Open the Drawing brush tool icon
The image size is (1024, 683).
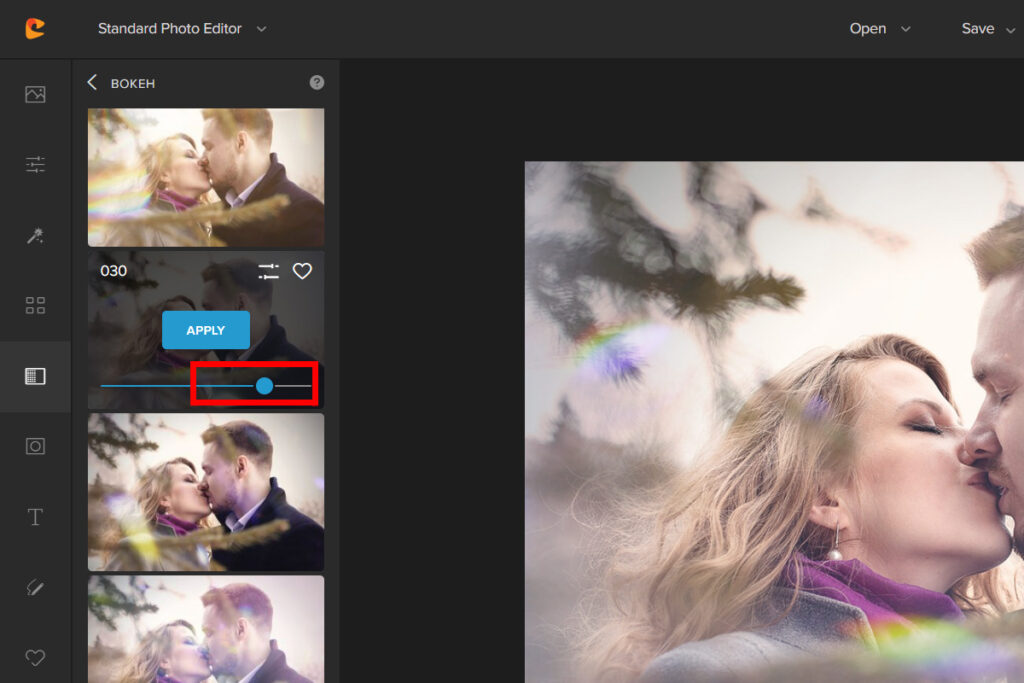click(x=35, y=588)
